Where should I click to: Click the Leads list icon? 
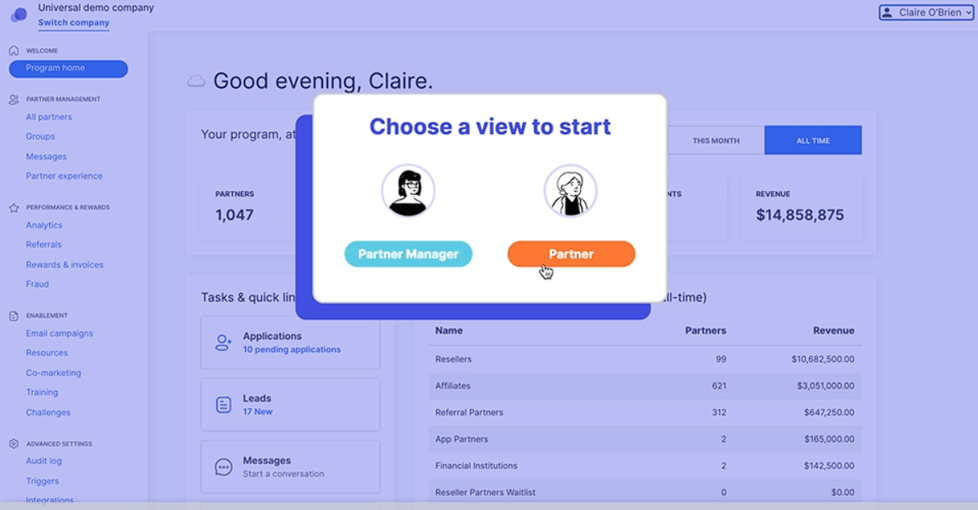[x=223, y=405]
